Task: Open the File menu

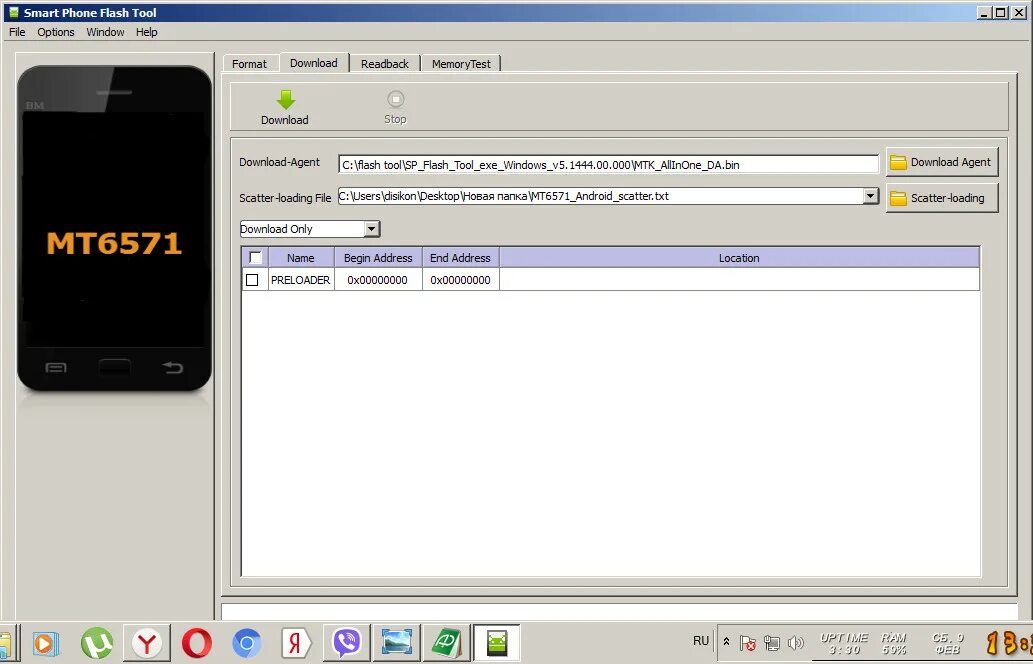Action: pyautogui.click(x=17, y=32)
